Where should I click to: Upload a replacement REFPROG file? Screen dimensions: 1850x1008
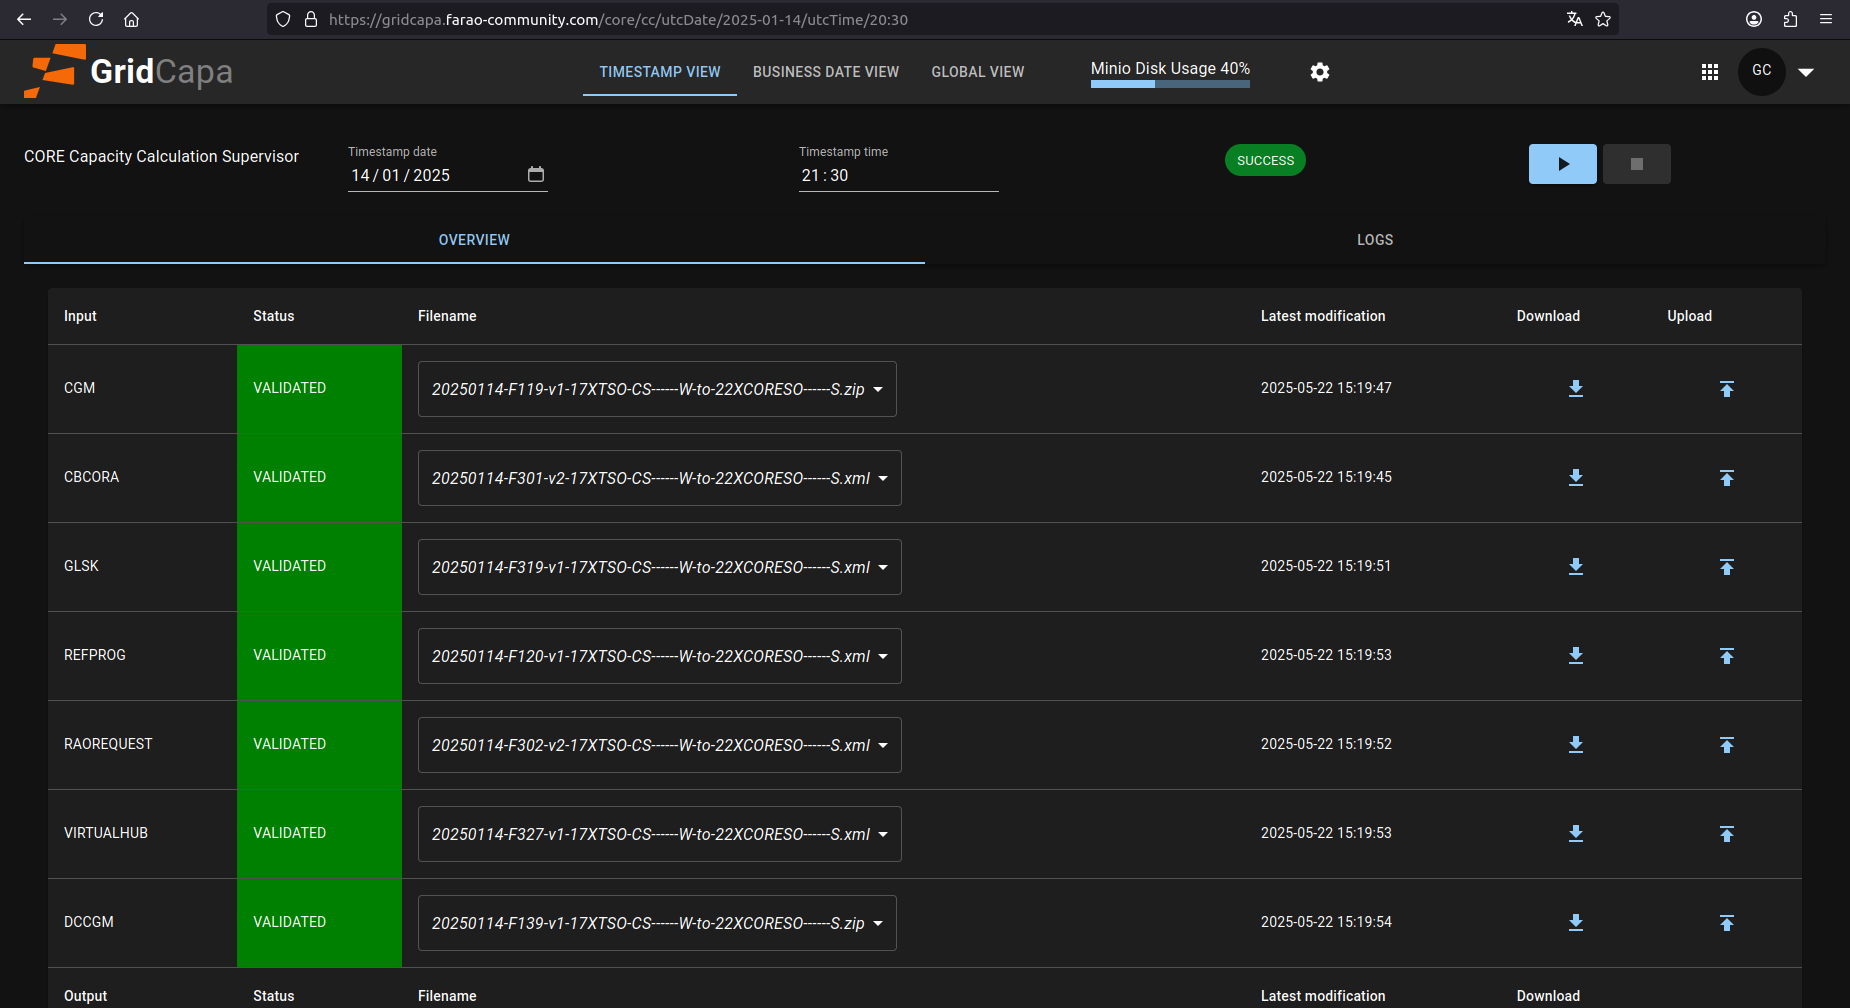click(1727, 655)
